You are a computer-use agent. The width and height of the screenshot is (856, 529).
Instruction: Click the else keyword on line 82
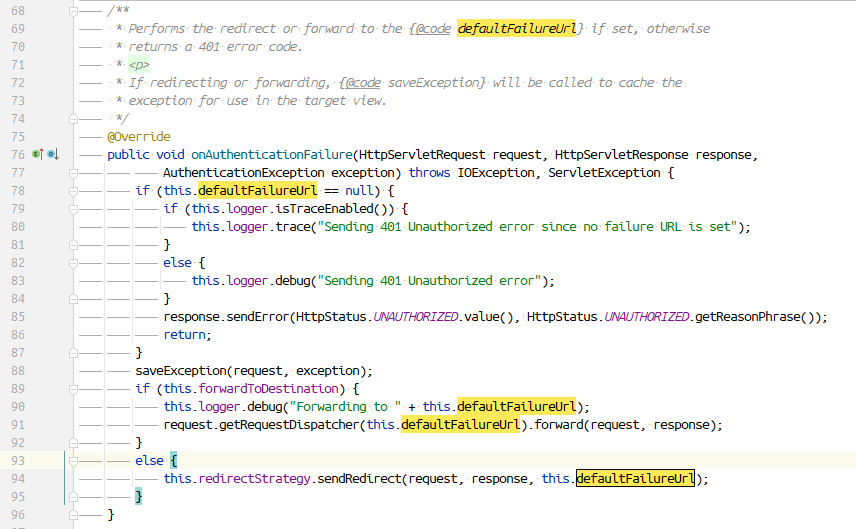click(x=177, y=263)
